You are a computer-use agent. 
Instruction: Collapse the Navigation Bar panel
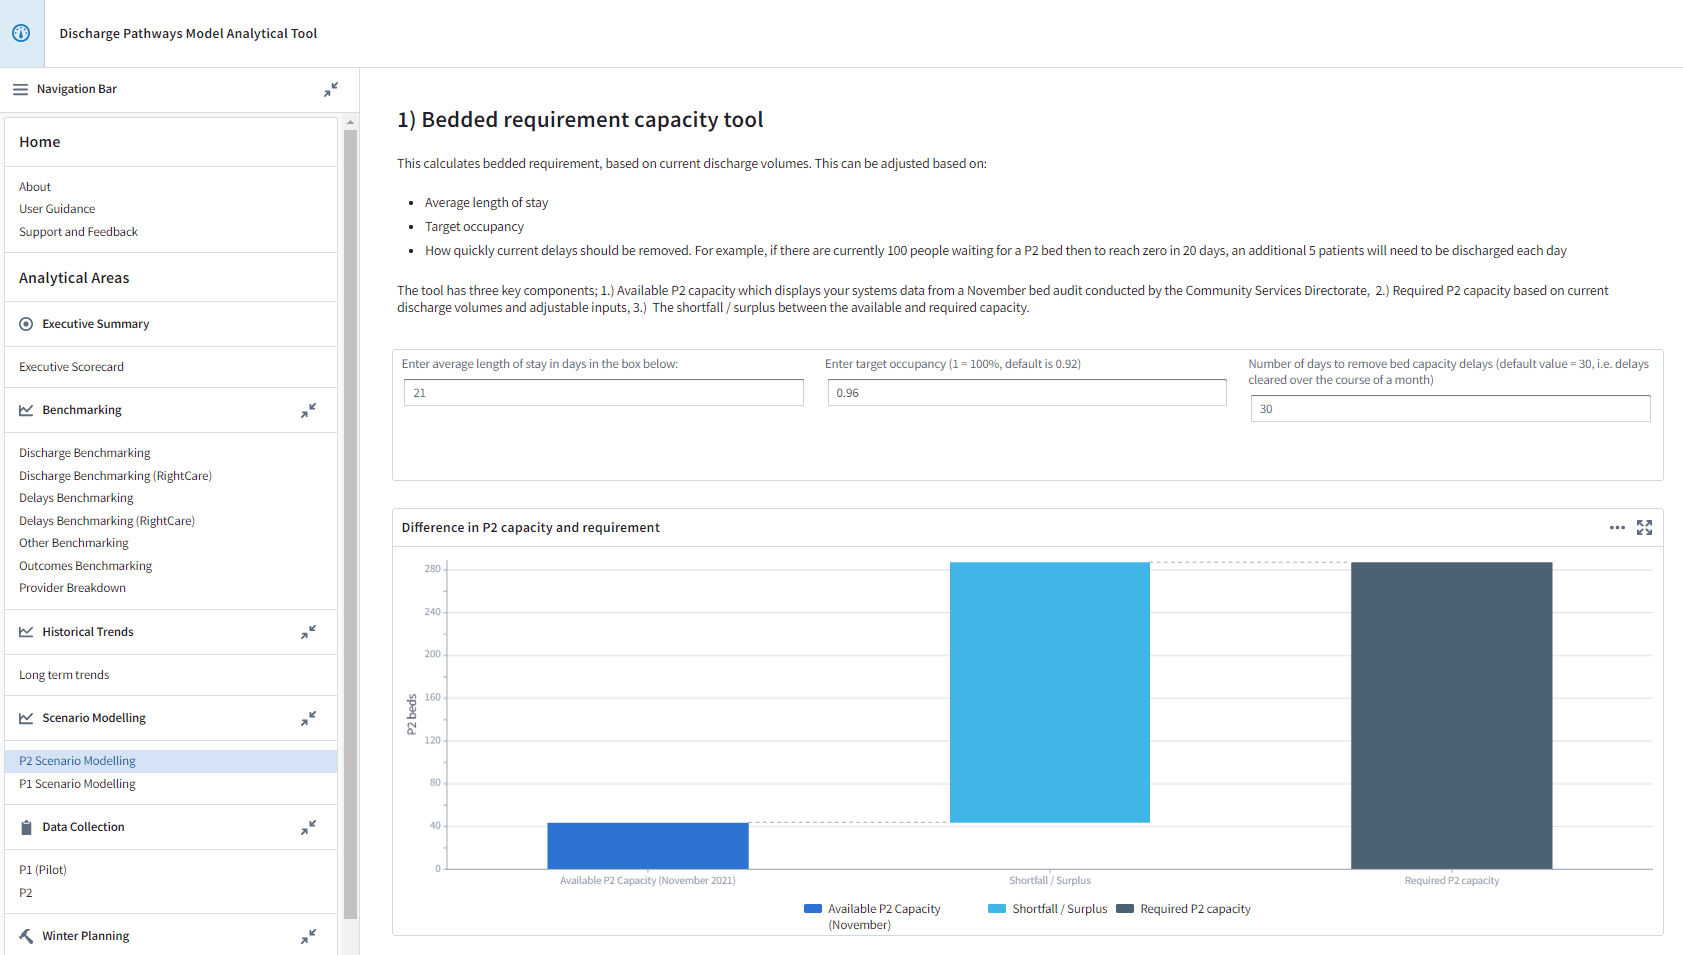click(x=330, y=89)
